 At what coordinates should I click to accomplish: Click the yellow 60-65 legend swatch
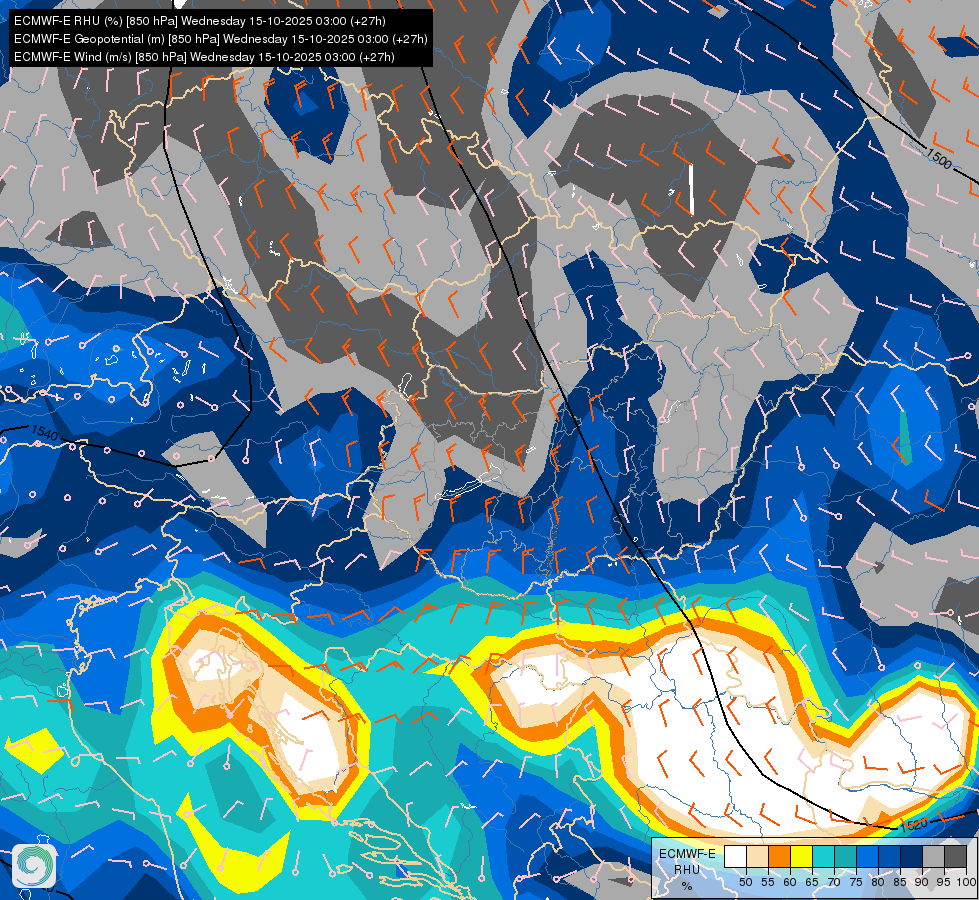coord(802,856)
